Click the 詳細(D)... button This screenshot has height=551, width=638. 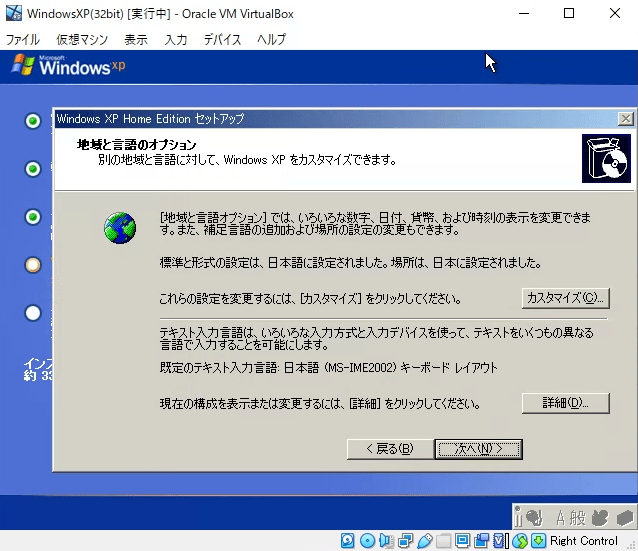pos(566,403)
